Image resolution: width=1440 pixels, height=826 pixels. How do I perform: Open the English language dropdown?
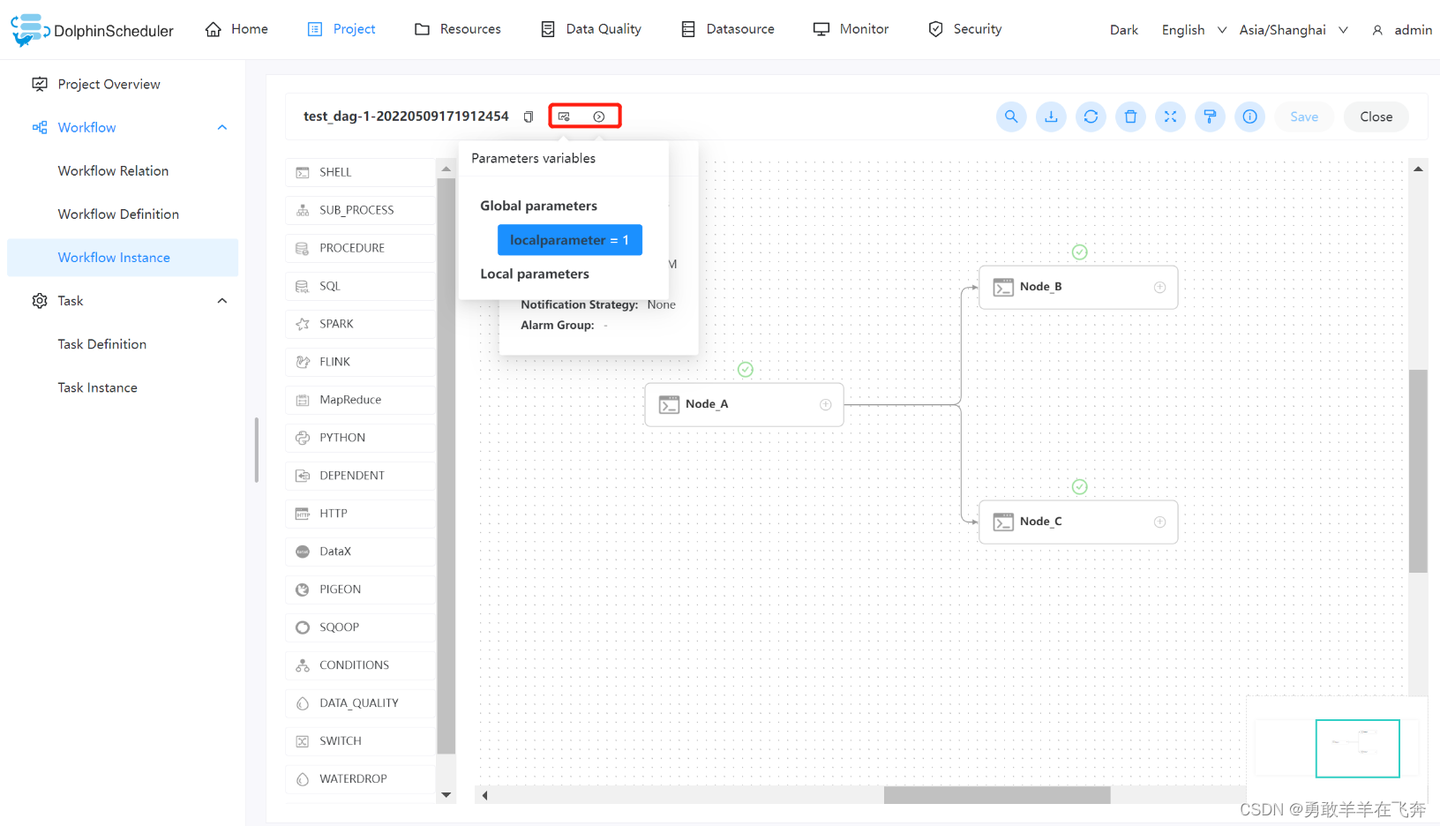(1194, 30)
